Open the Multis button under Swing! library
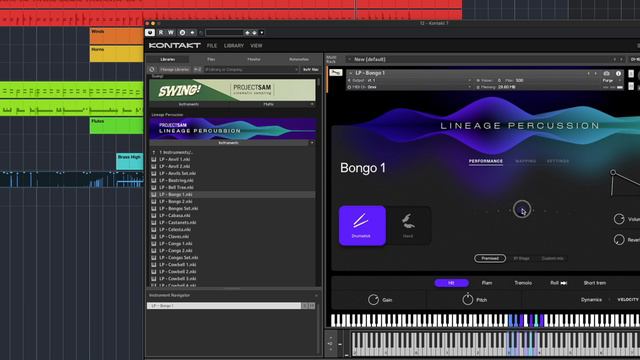The image size is (640, 360). (x=268, y=104)
